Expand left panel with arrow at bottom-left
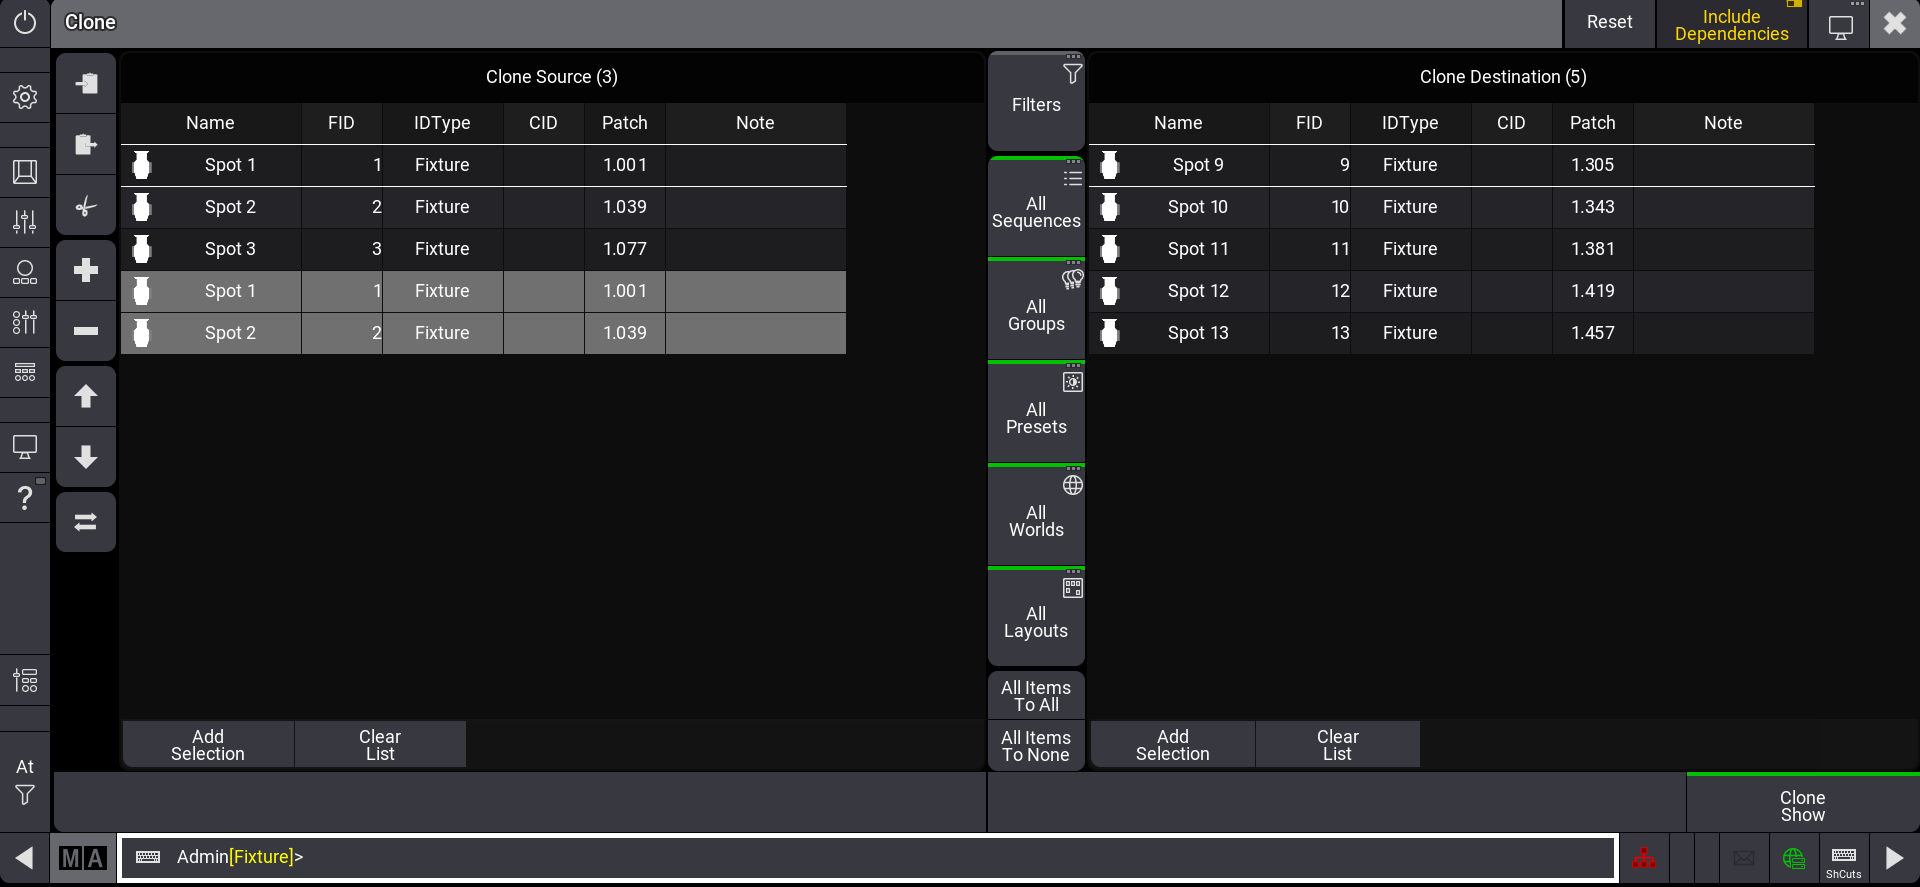Image resolution: width=1920 pixels, height=887 pixels. point(25,858)
